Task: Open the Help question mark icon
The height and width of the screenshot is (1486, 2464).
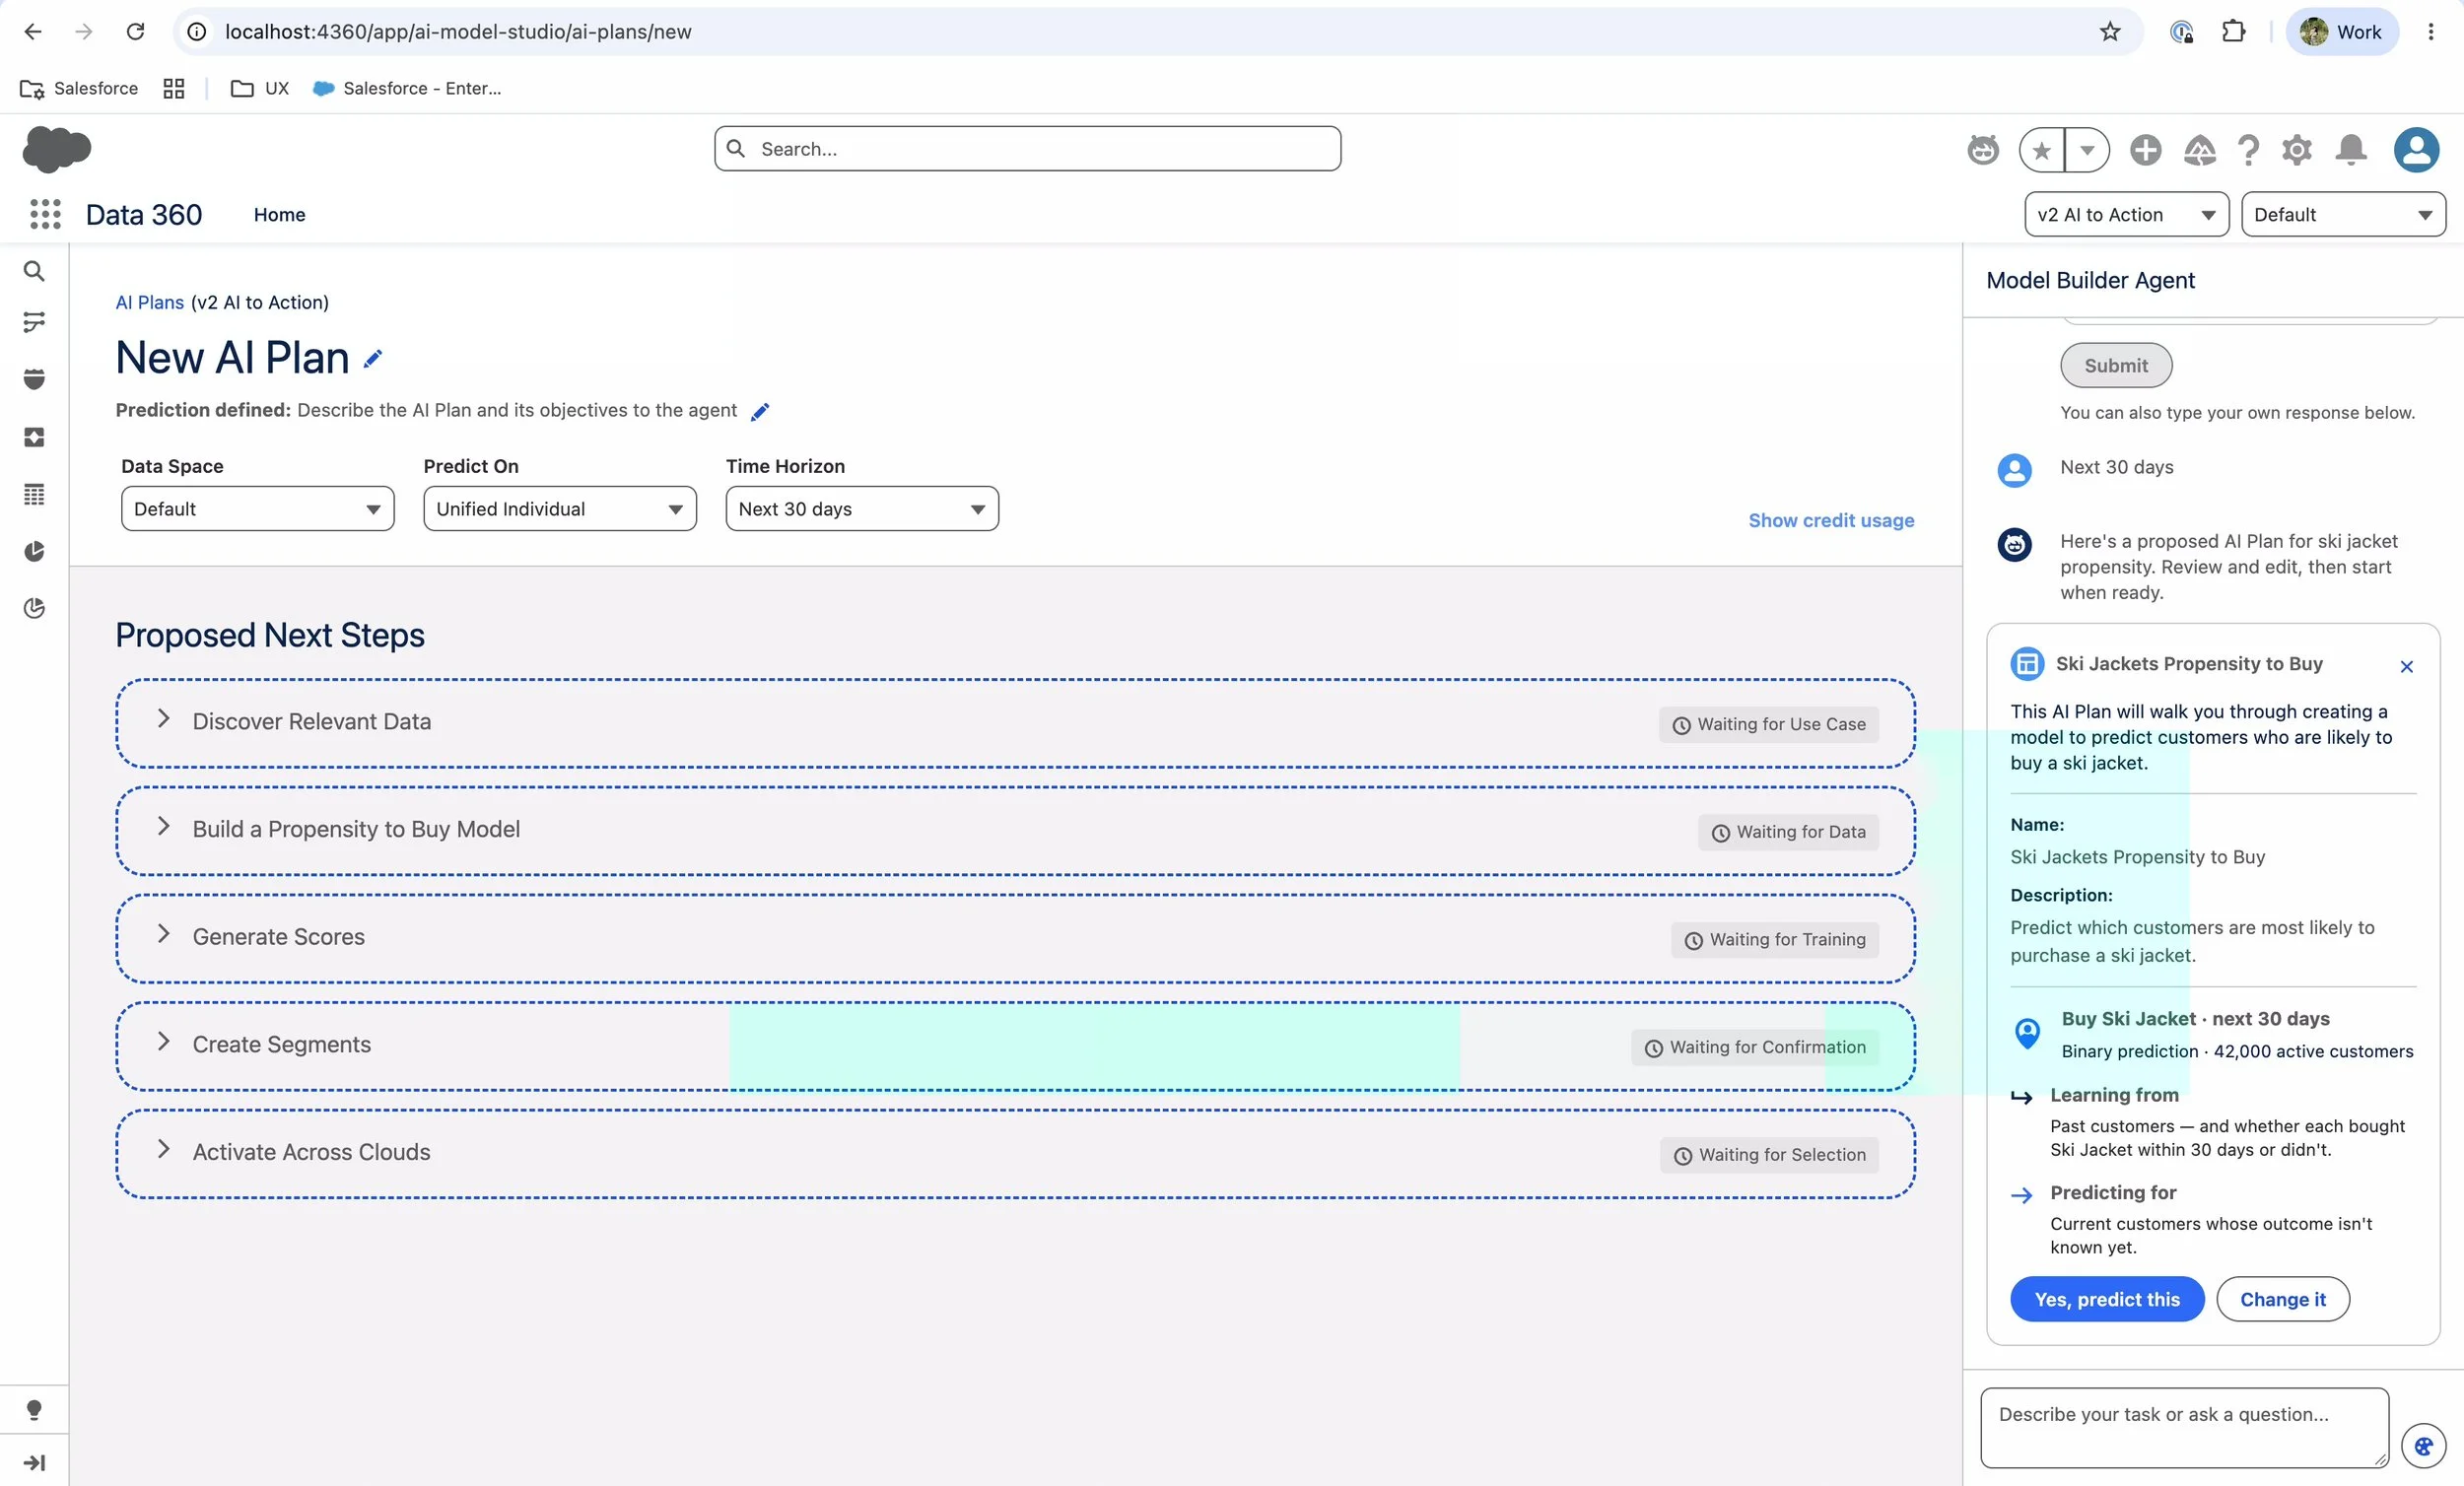Action: point(2248,150)
